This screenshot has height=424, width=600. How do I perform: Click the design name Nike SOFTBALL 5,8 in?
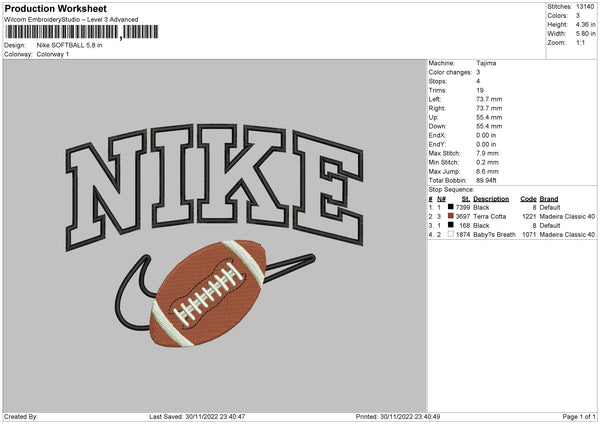pos(69,45)
